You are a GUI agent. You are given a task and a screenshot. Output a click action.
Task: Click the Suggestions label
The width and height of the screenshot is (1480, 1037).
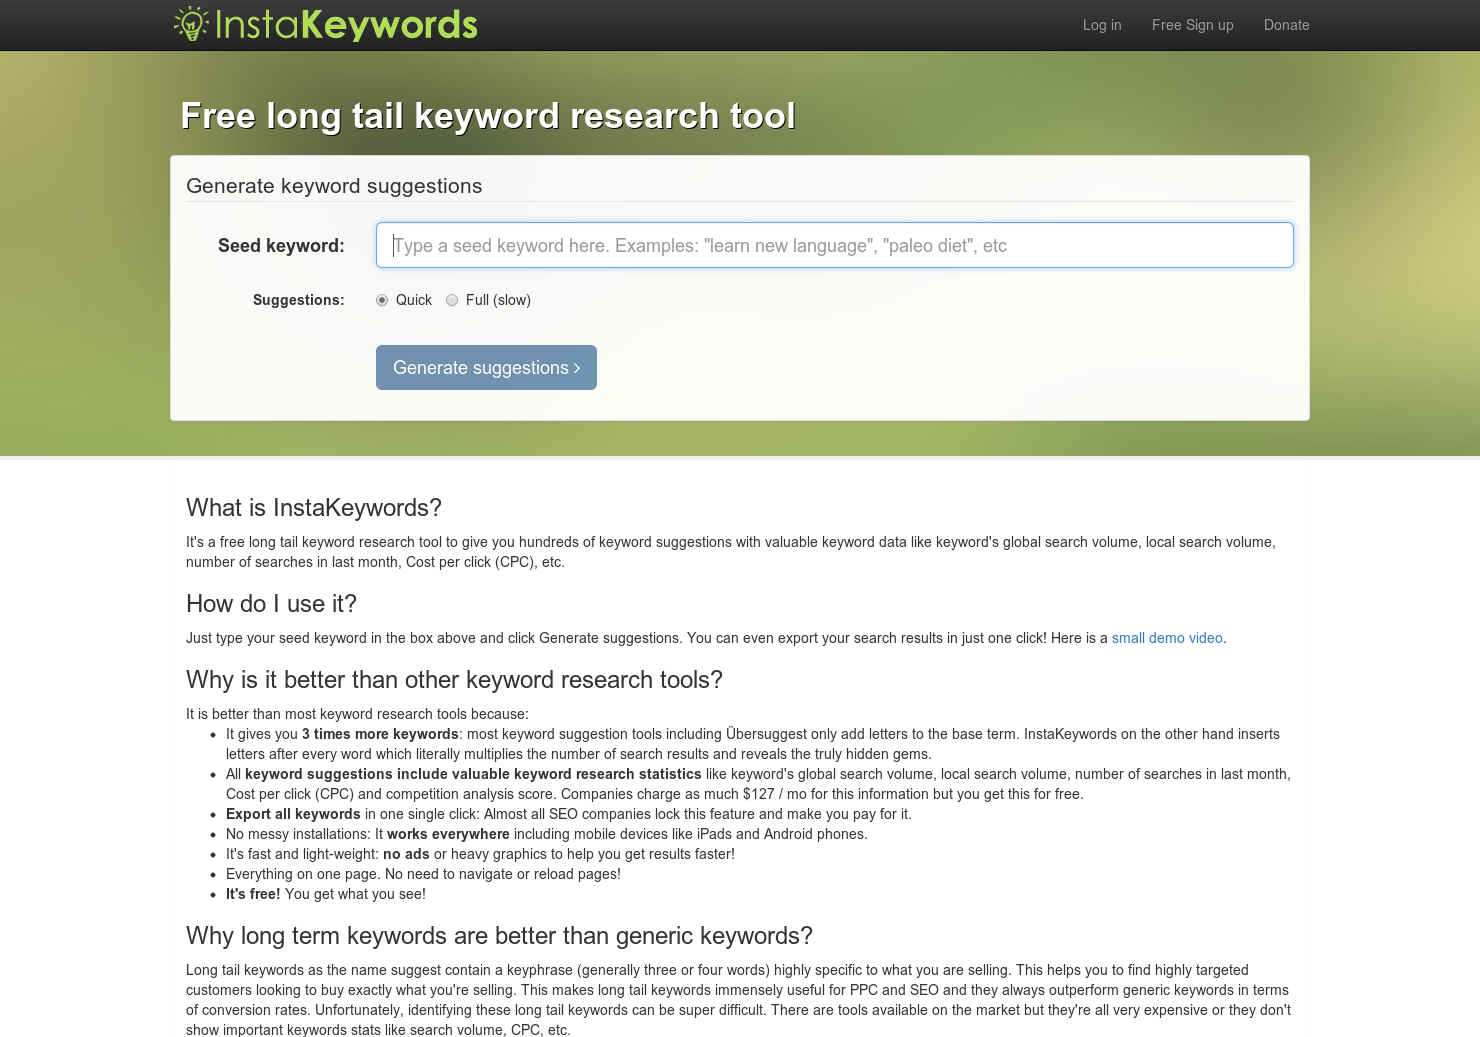(x=298, y=300)
